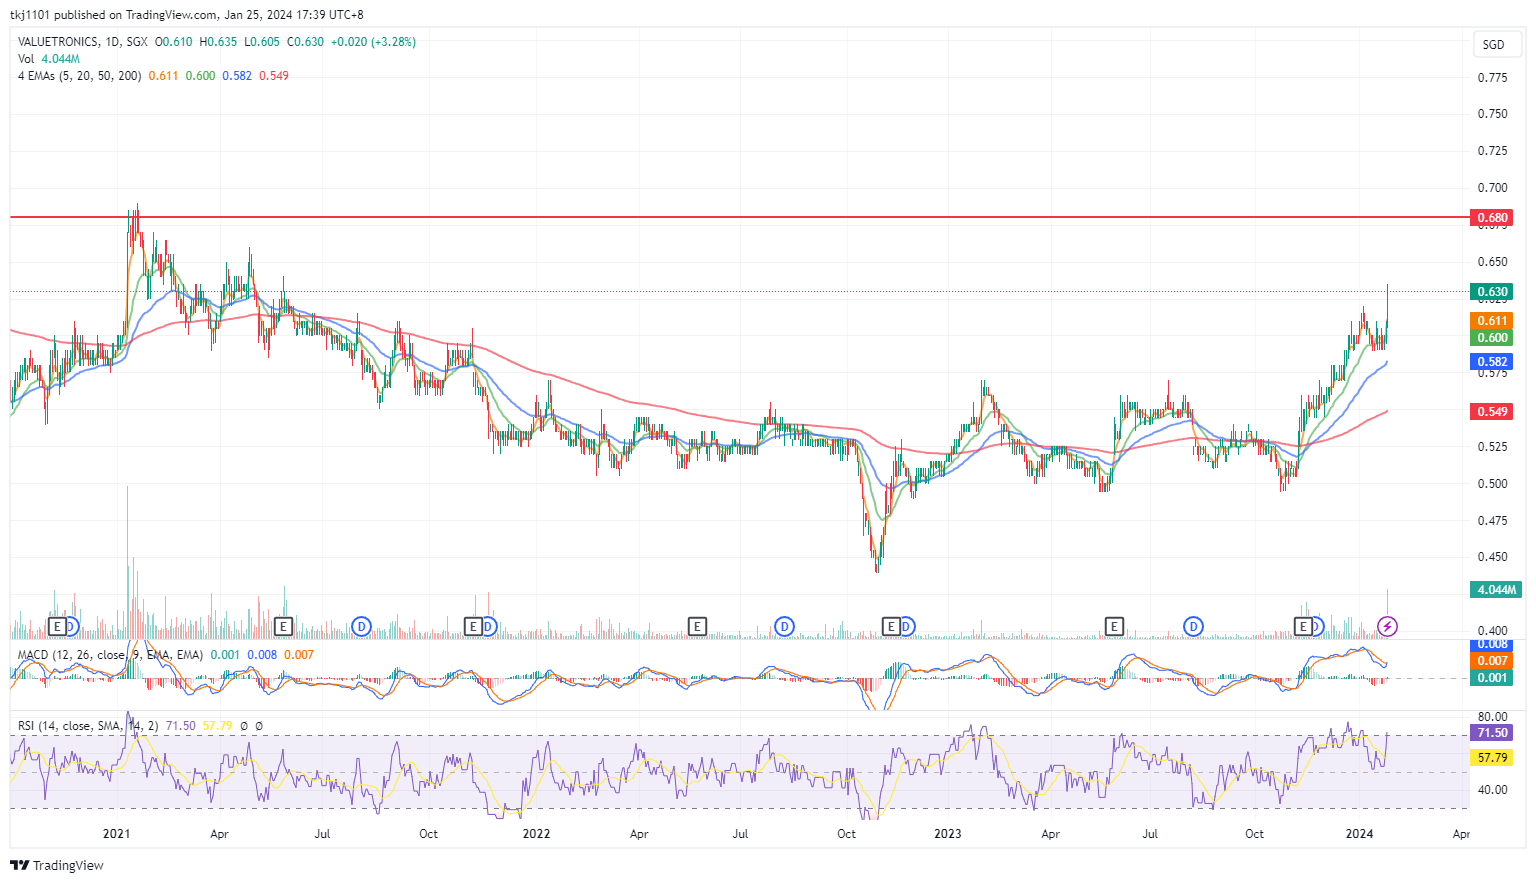Click the dividend D marker after Jul 2022
The height and width of the screenshot is (883, 1536).
[x=785, y=627]
